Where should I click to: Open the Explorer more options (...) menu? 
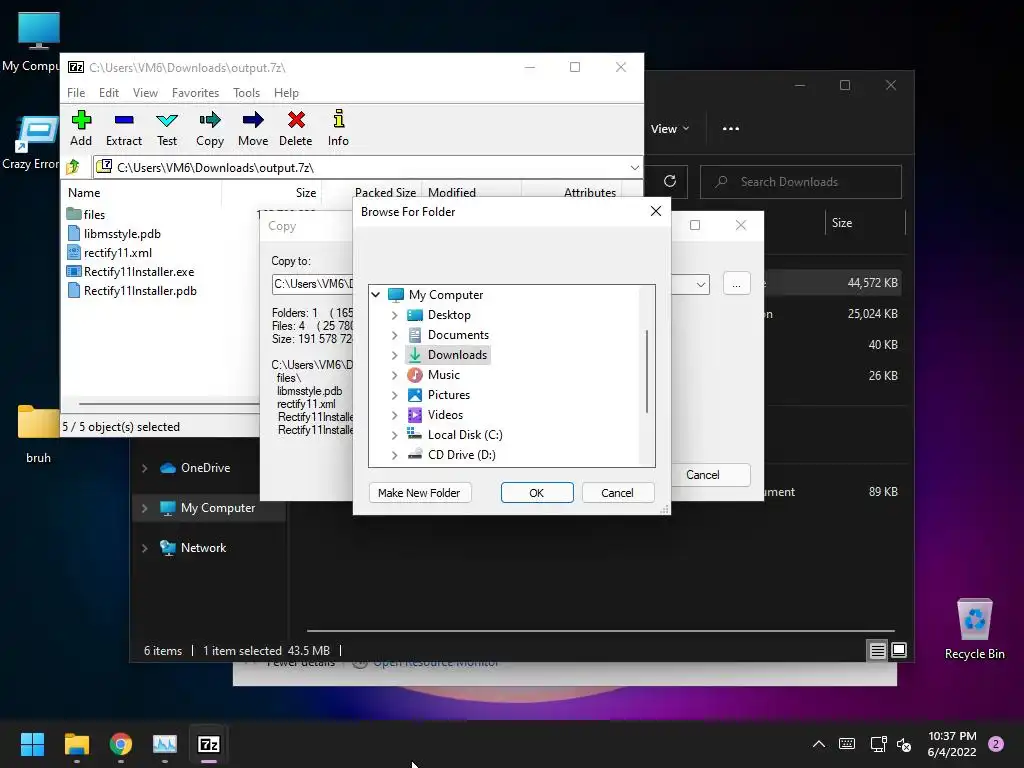coord(731,129)
